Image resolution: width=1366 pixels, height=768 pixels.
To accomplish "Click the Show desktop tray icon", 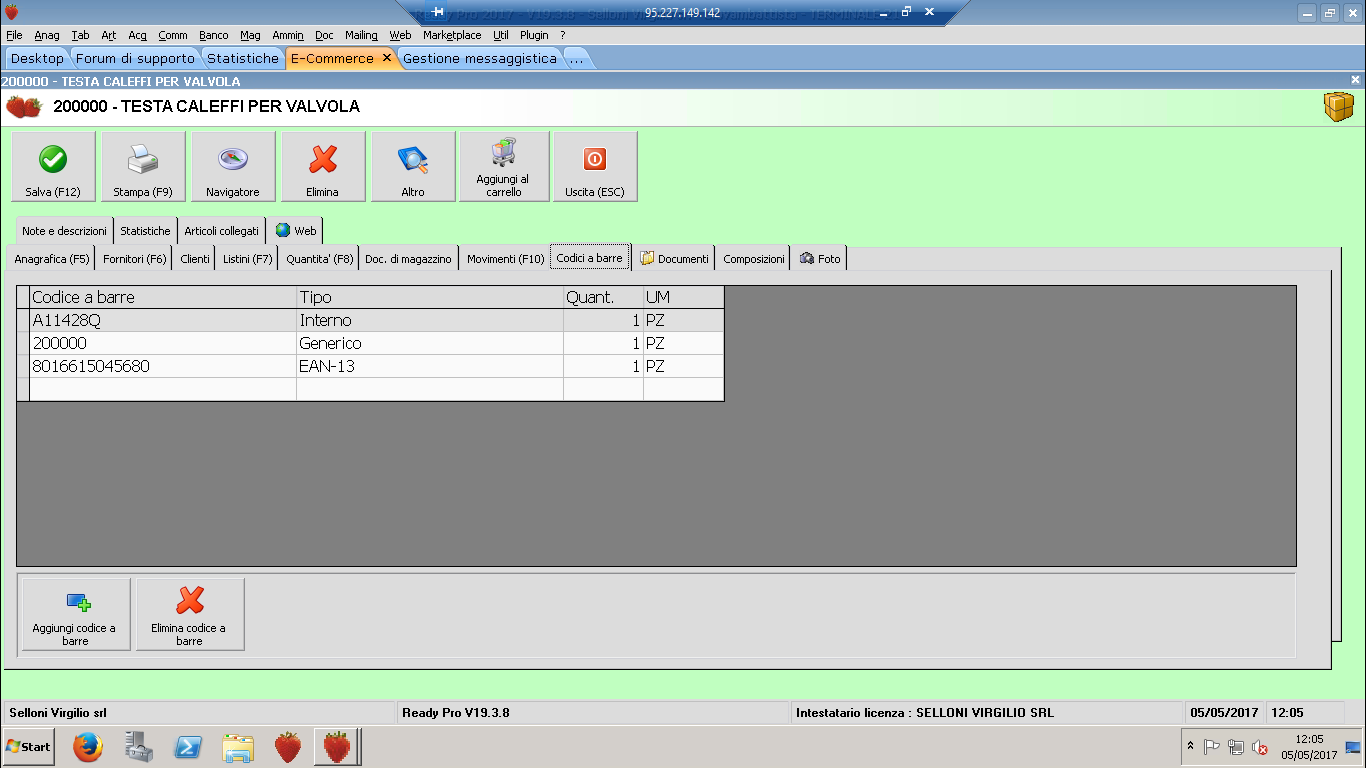I will tap(1353, 747).
